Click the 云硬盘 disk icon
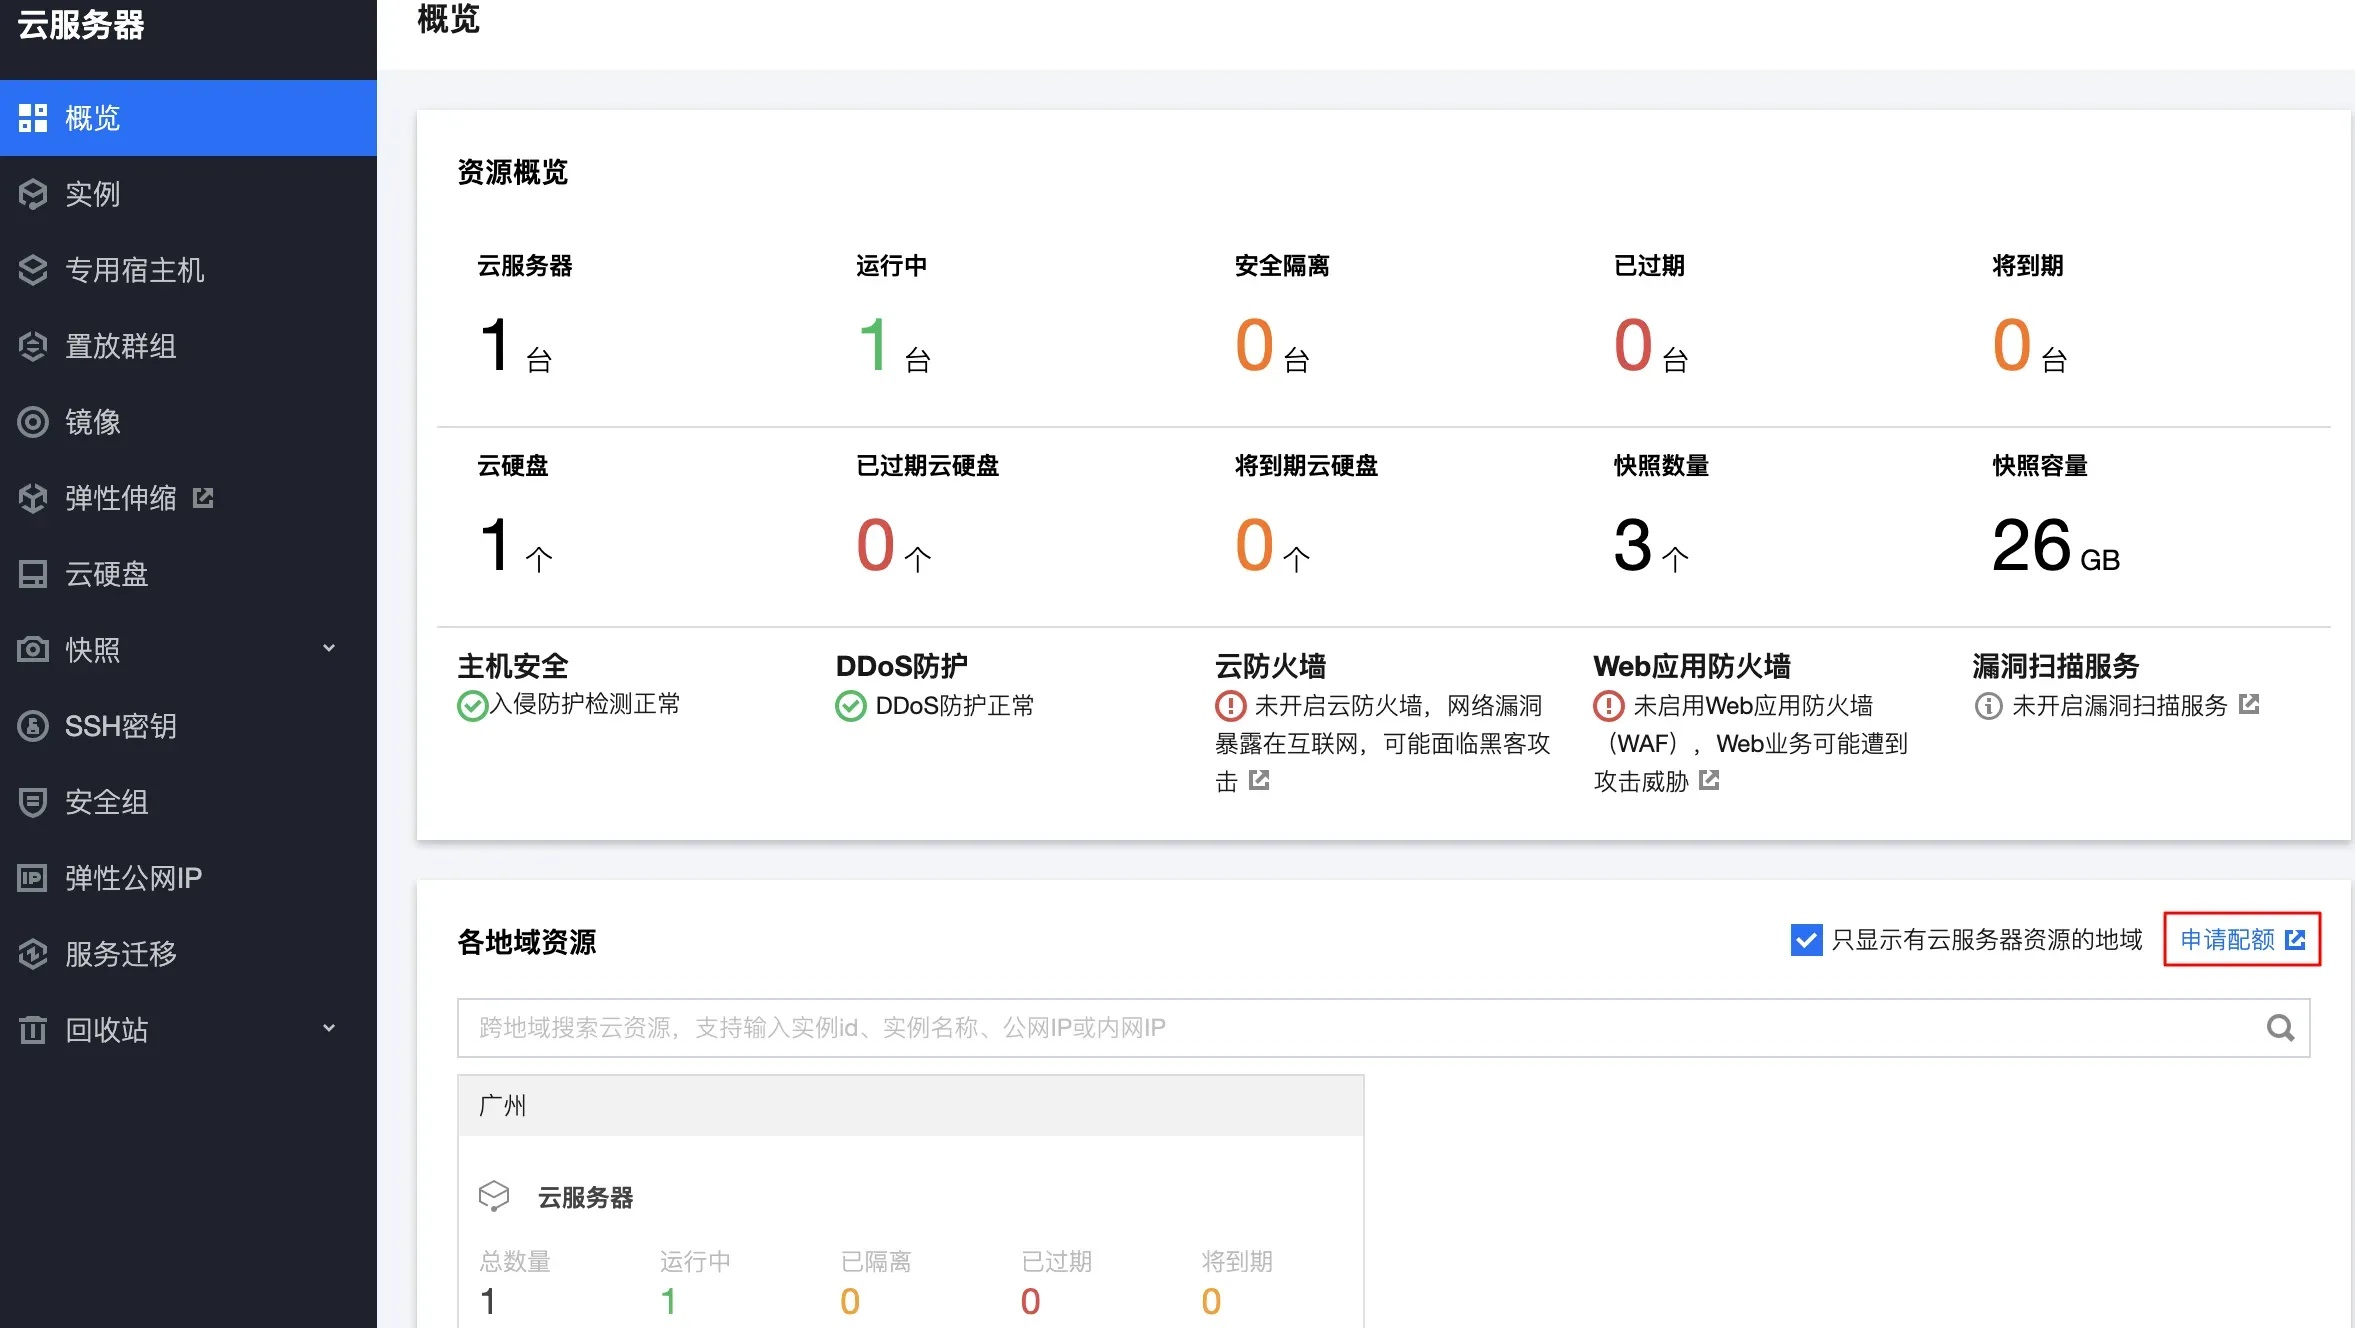The image size is (2355, 1328). 33,574
